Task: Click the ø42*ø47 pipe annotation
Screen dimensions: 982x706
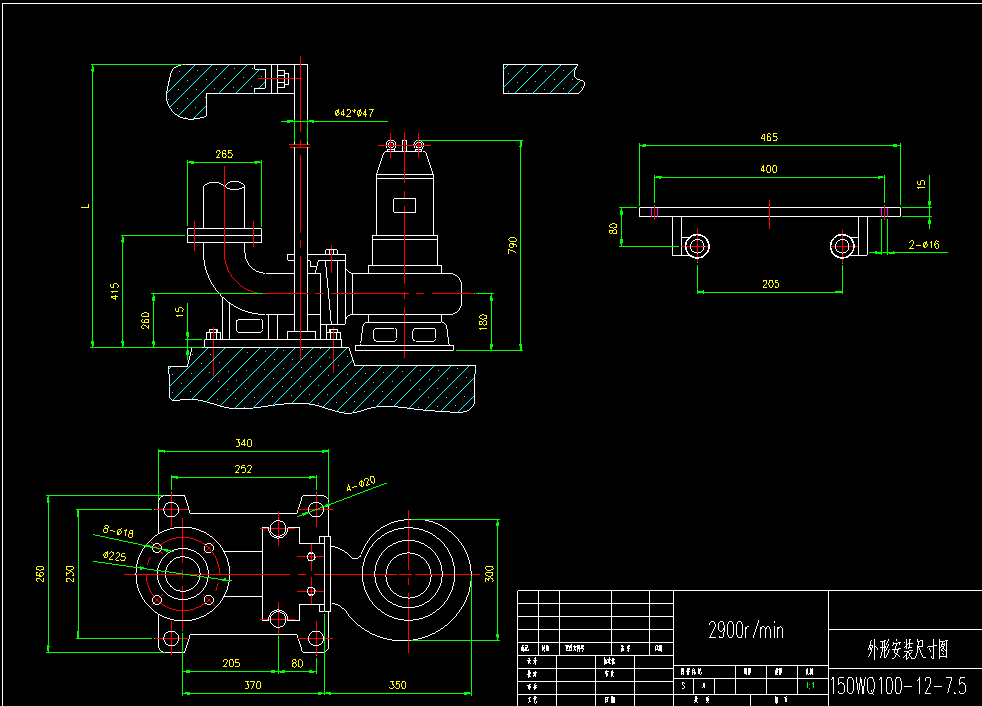Action: pos(354,113)
